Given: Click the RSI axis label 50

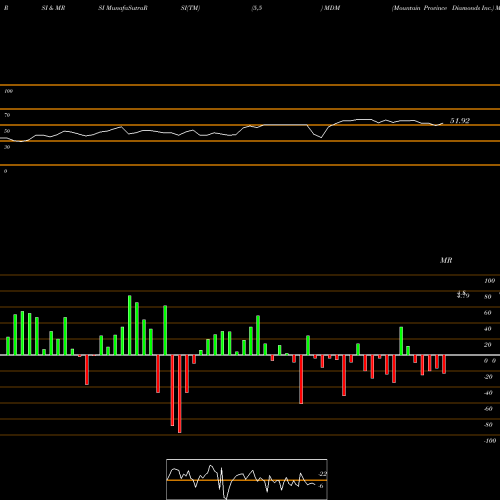Looking at the screenshot, I should [x=7, y=131].
